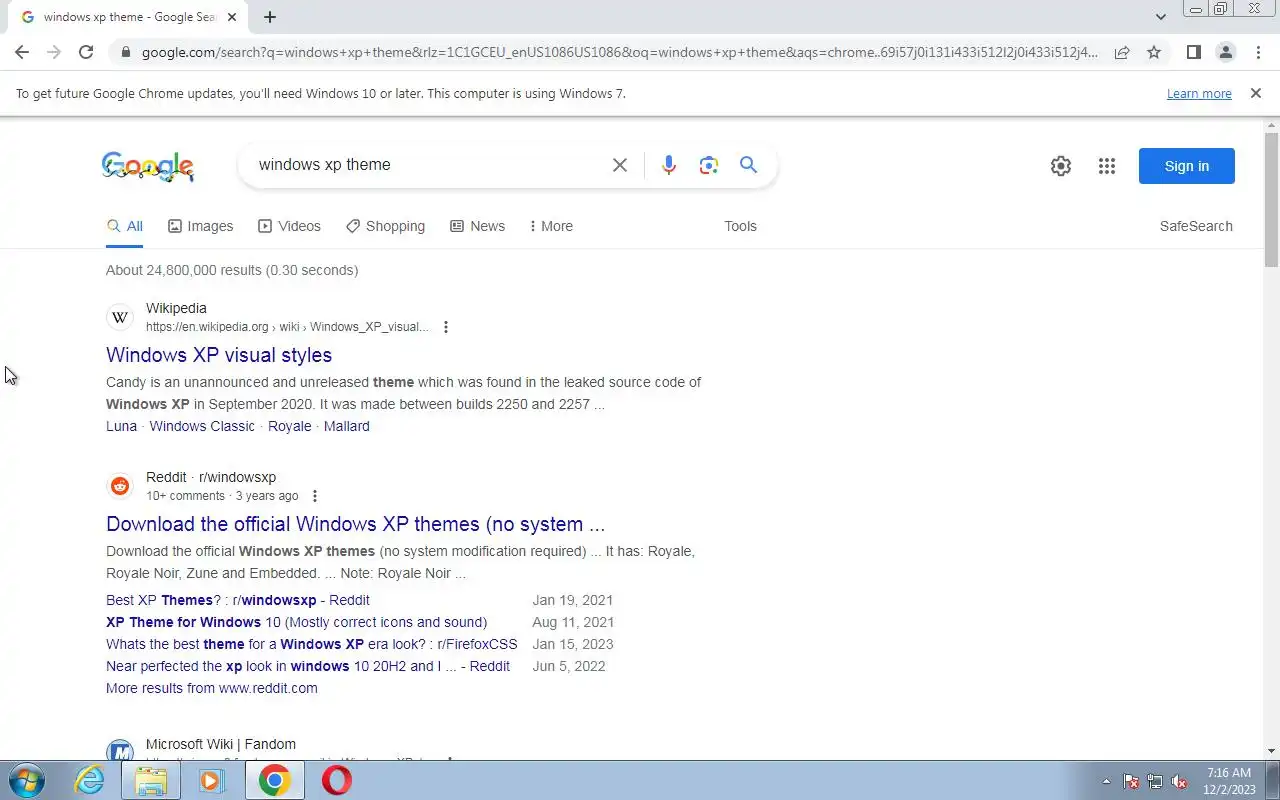Viewport: 1280px width, 800px height.
Task: Open Windows XP visual styles result
Action: (219, 355)
